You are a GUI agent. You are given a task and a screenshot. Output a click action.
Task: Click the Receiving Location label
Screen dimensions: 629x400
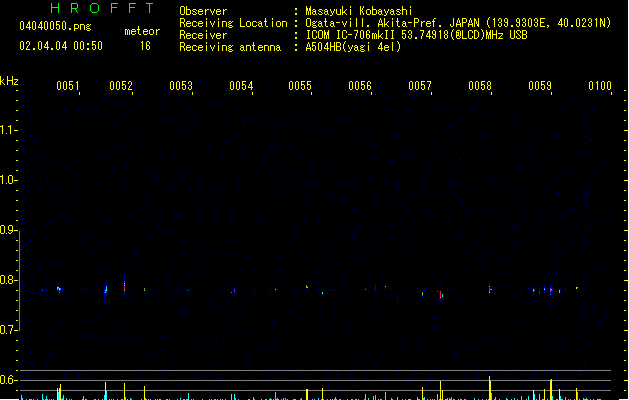tap(233, 23)
